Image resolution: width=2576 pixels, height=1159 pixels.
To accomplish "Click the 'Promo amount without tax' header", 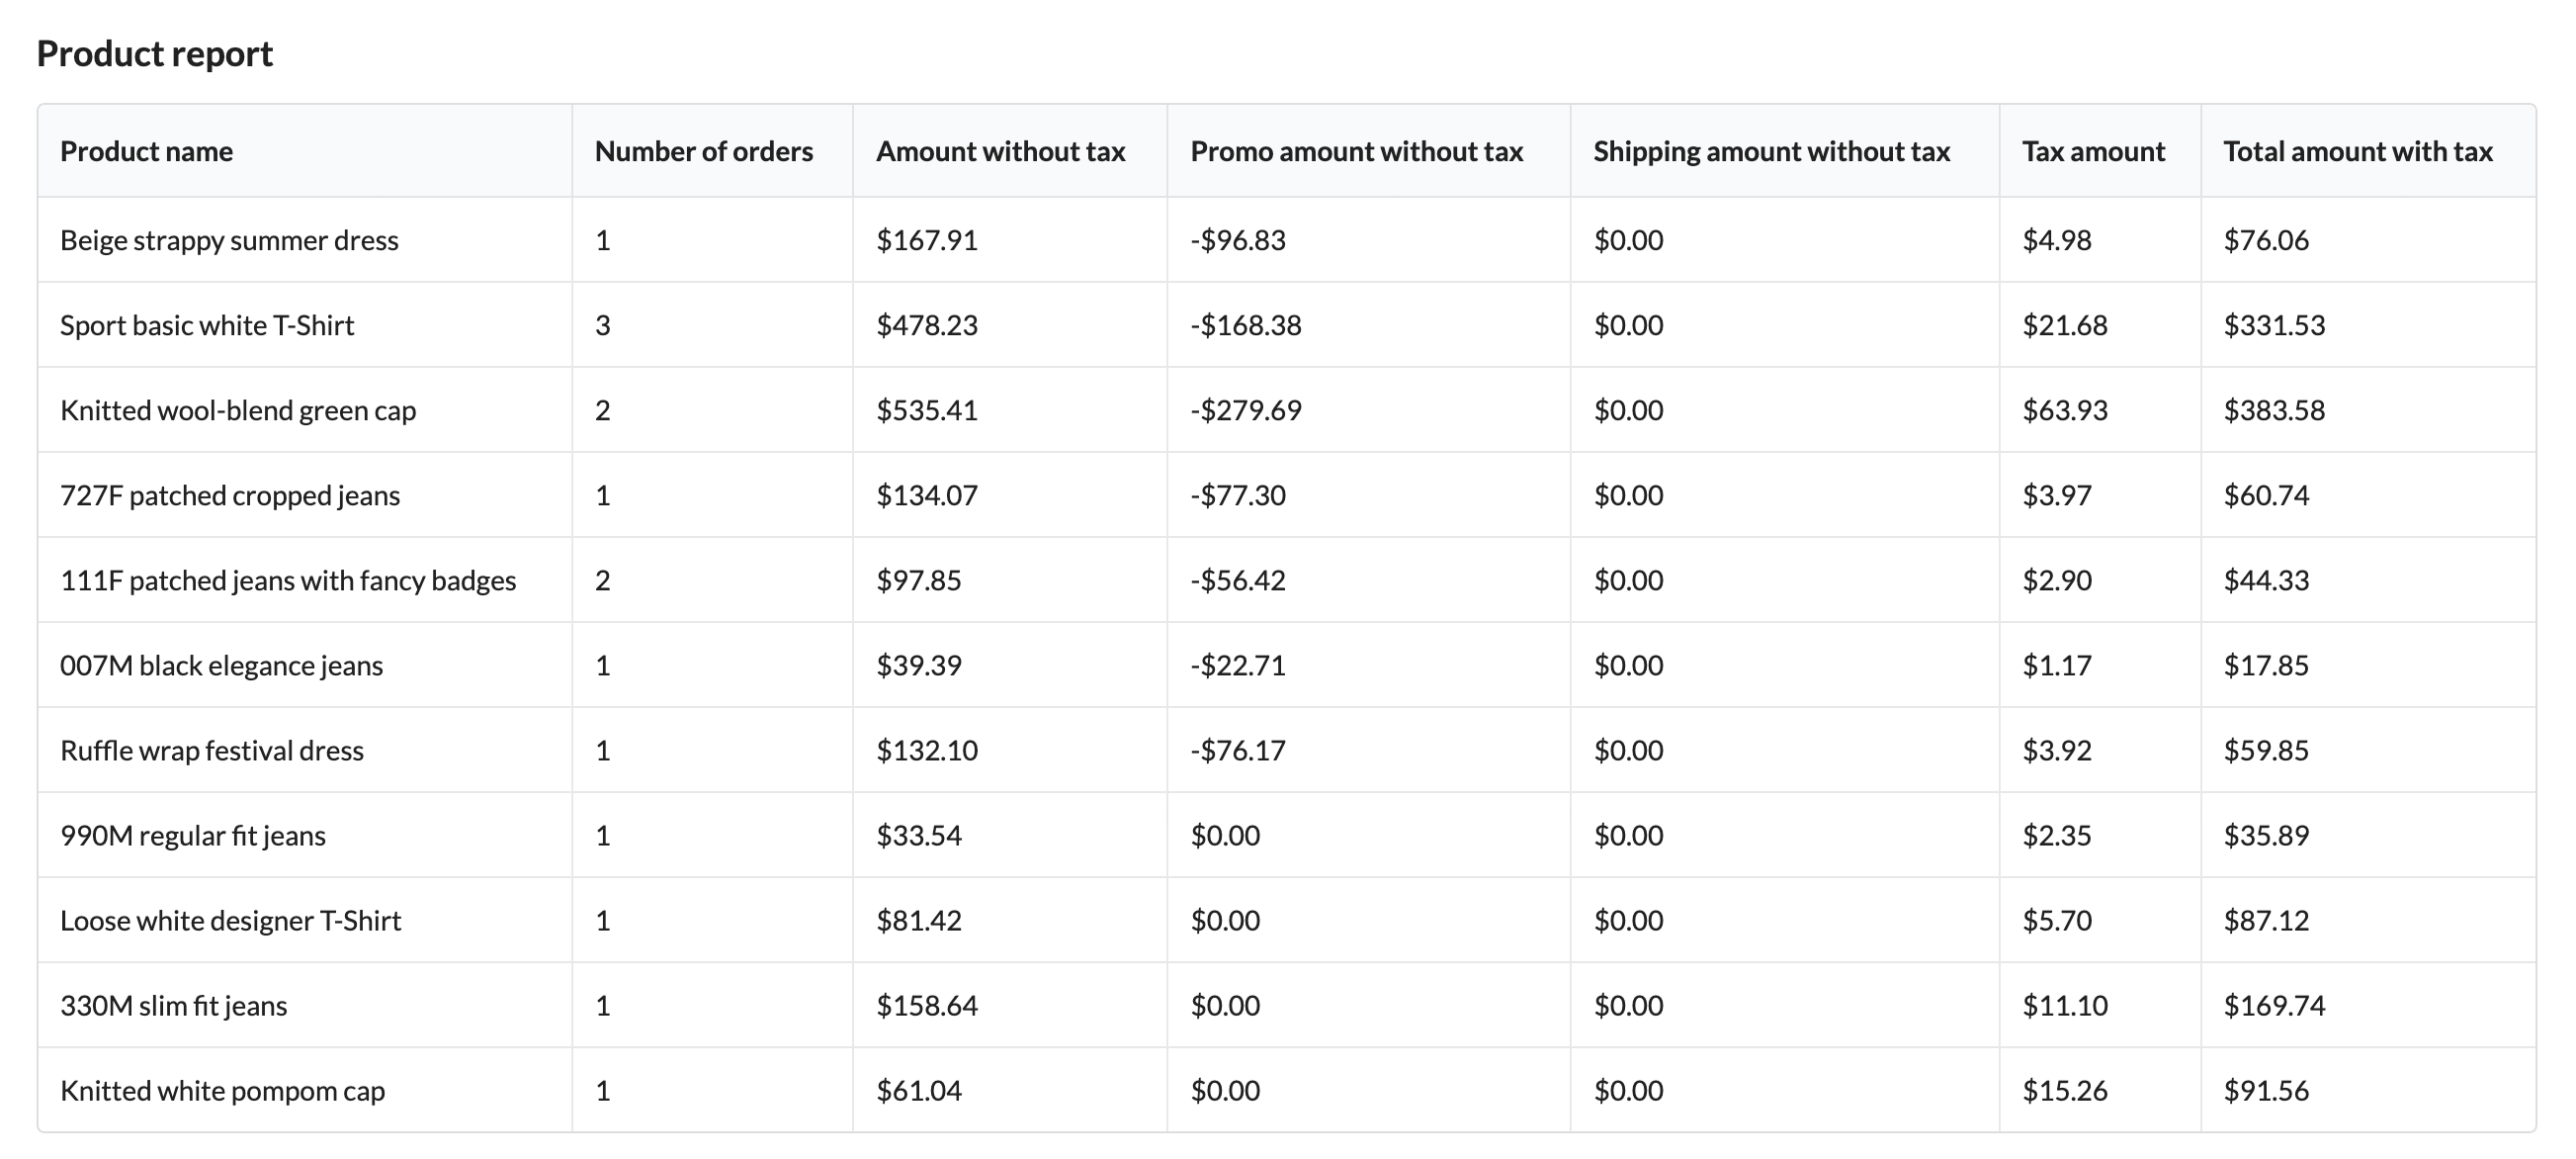I will tap(1357, 151).
